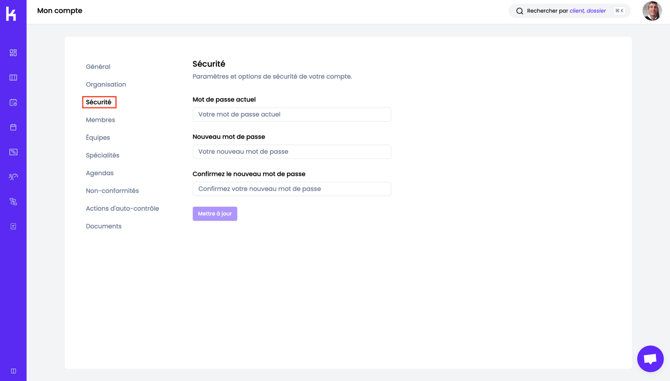
Task: Open the Non-conformités settings section
Action: [x=112, y=191]
